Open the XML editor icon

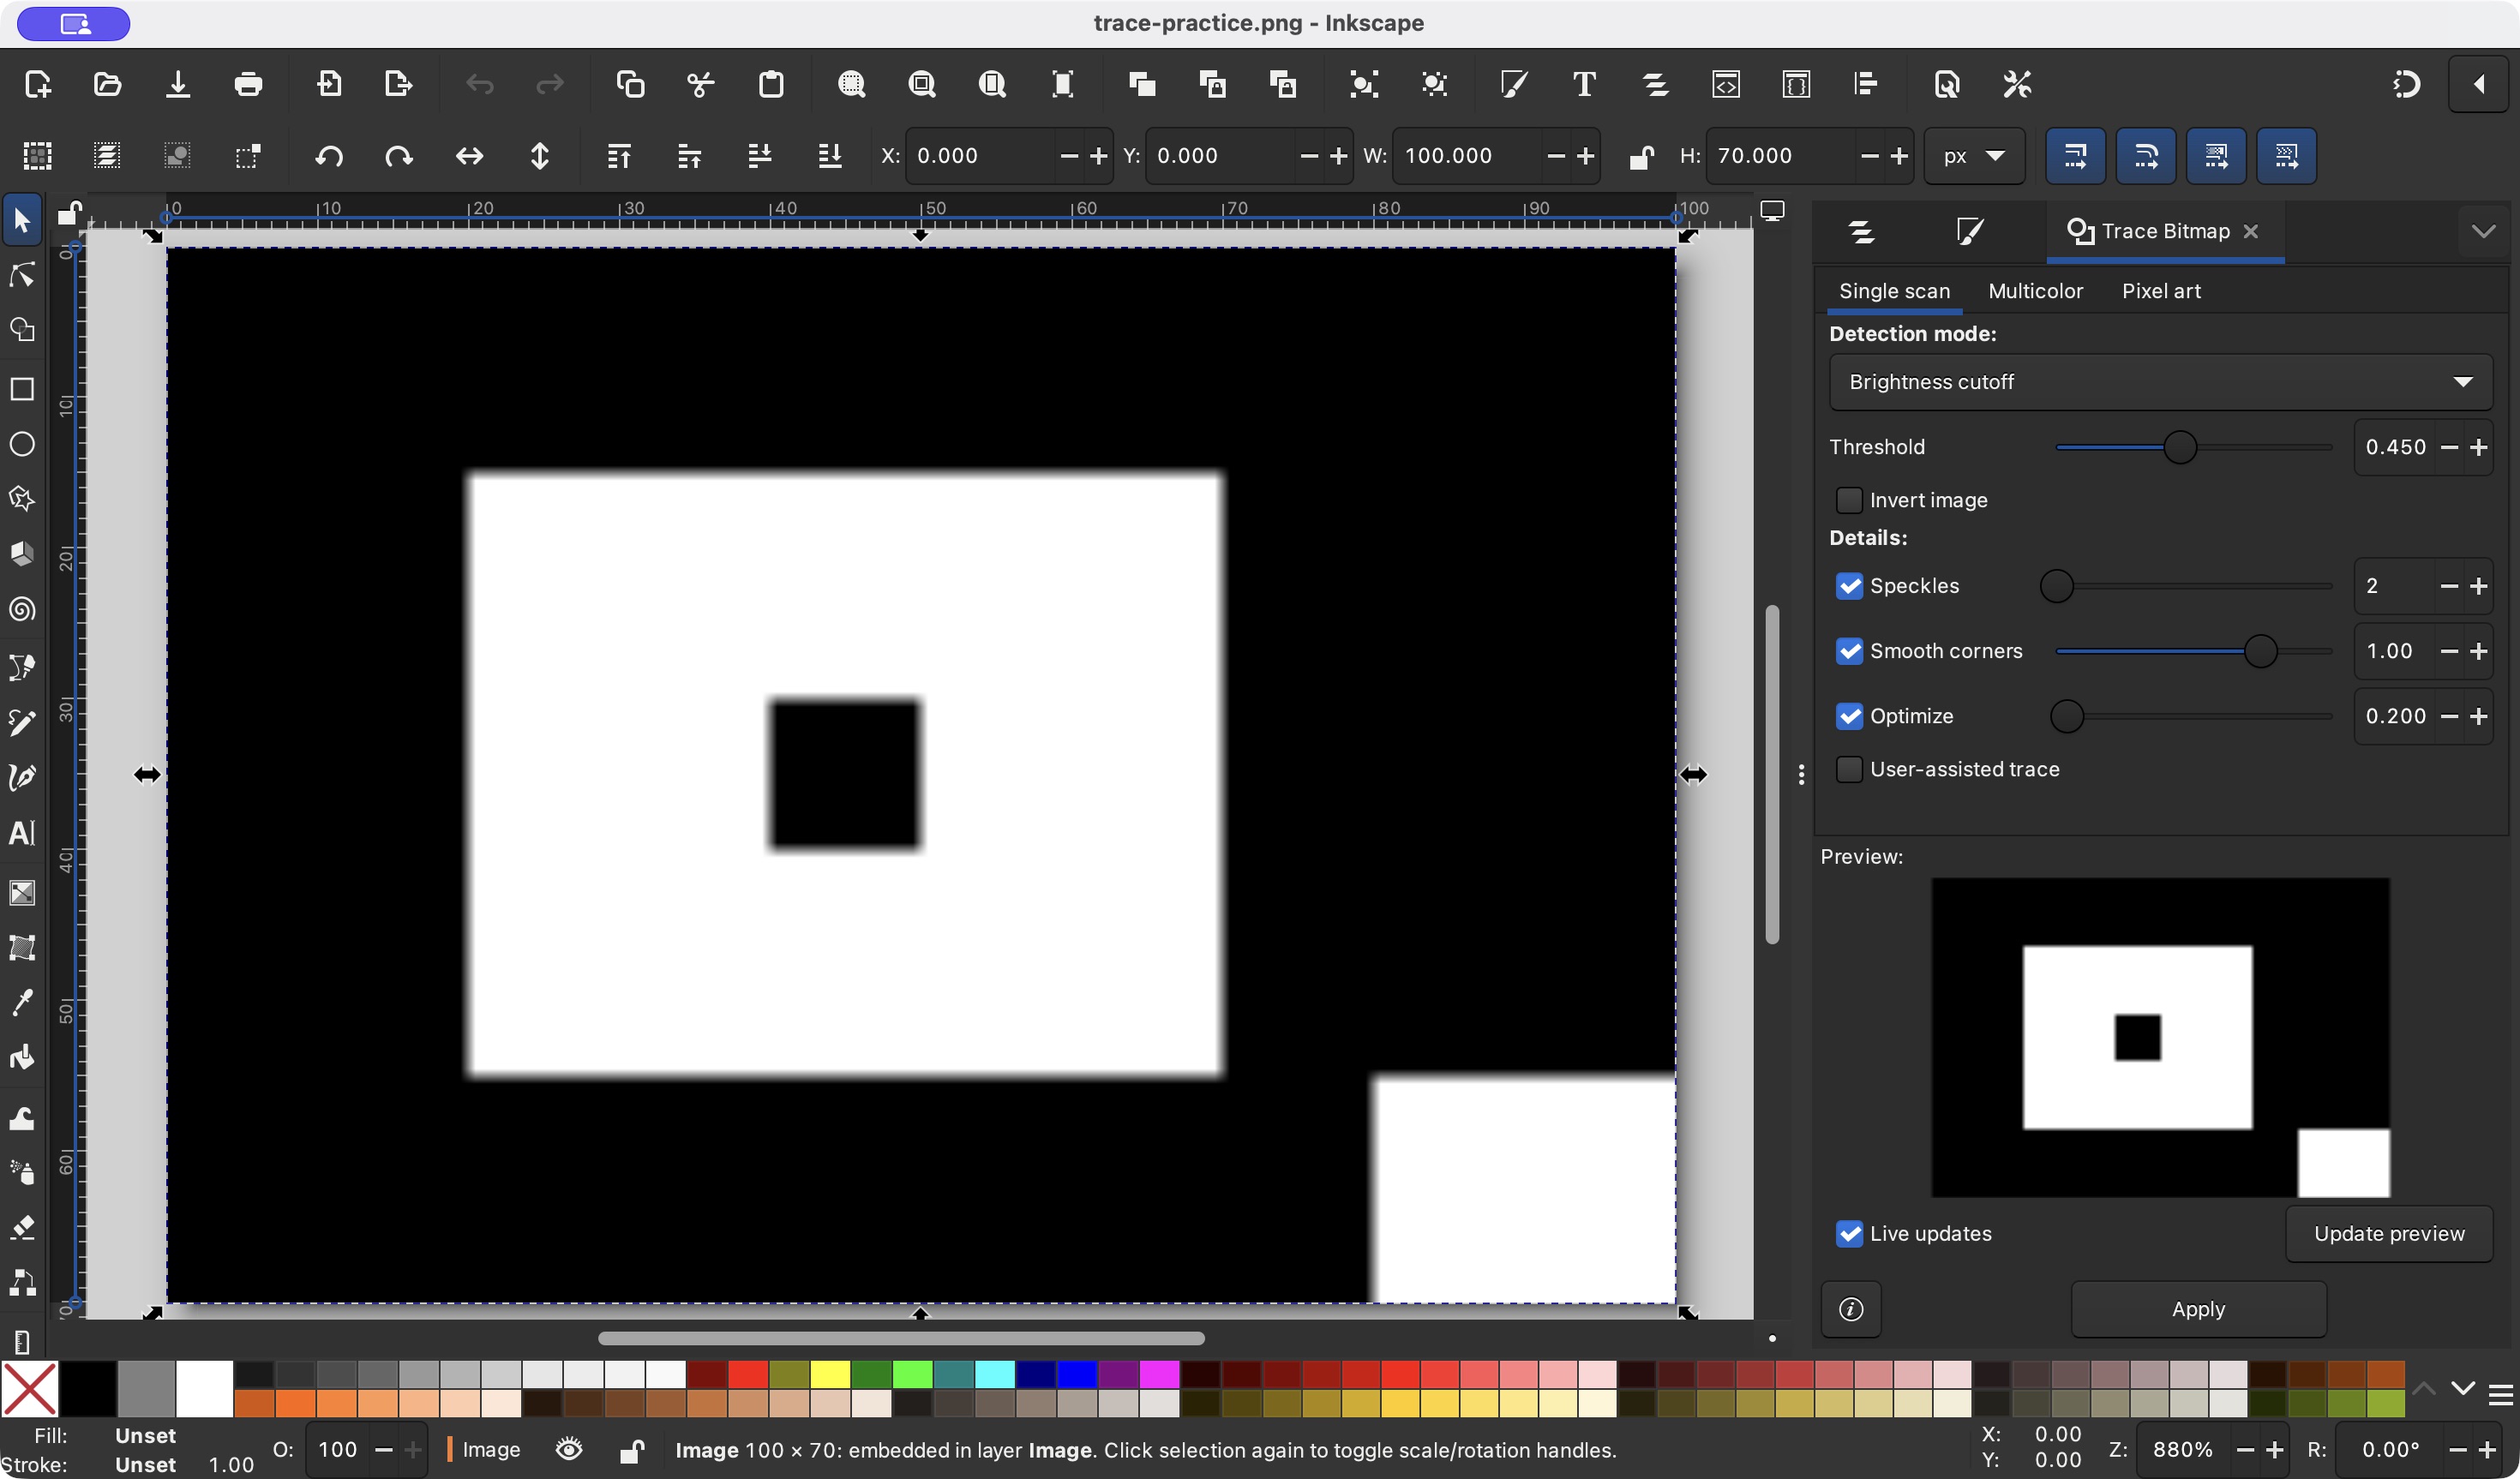1726,84
